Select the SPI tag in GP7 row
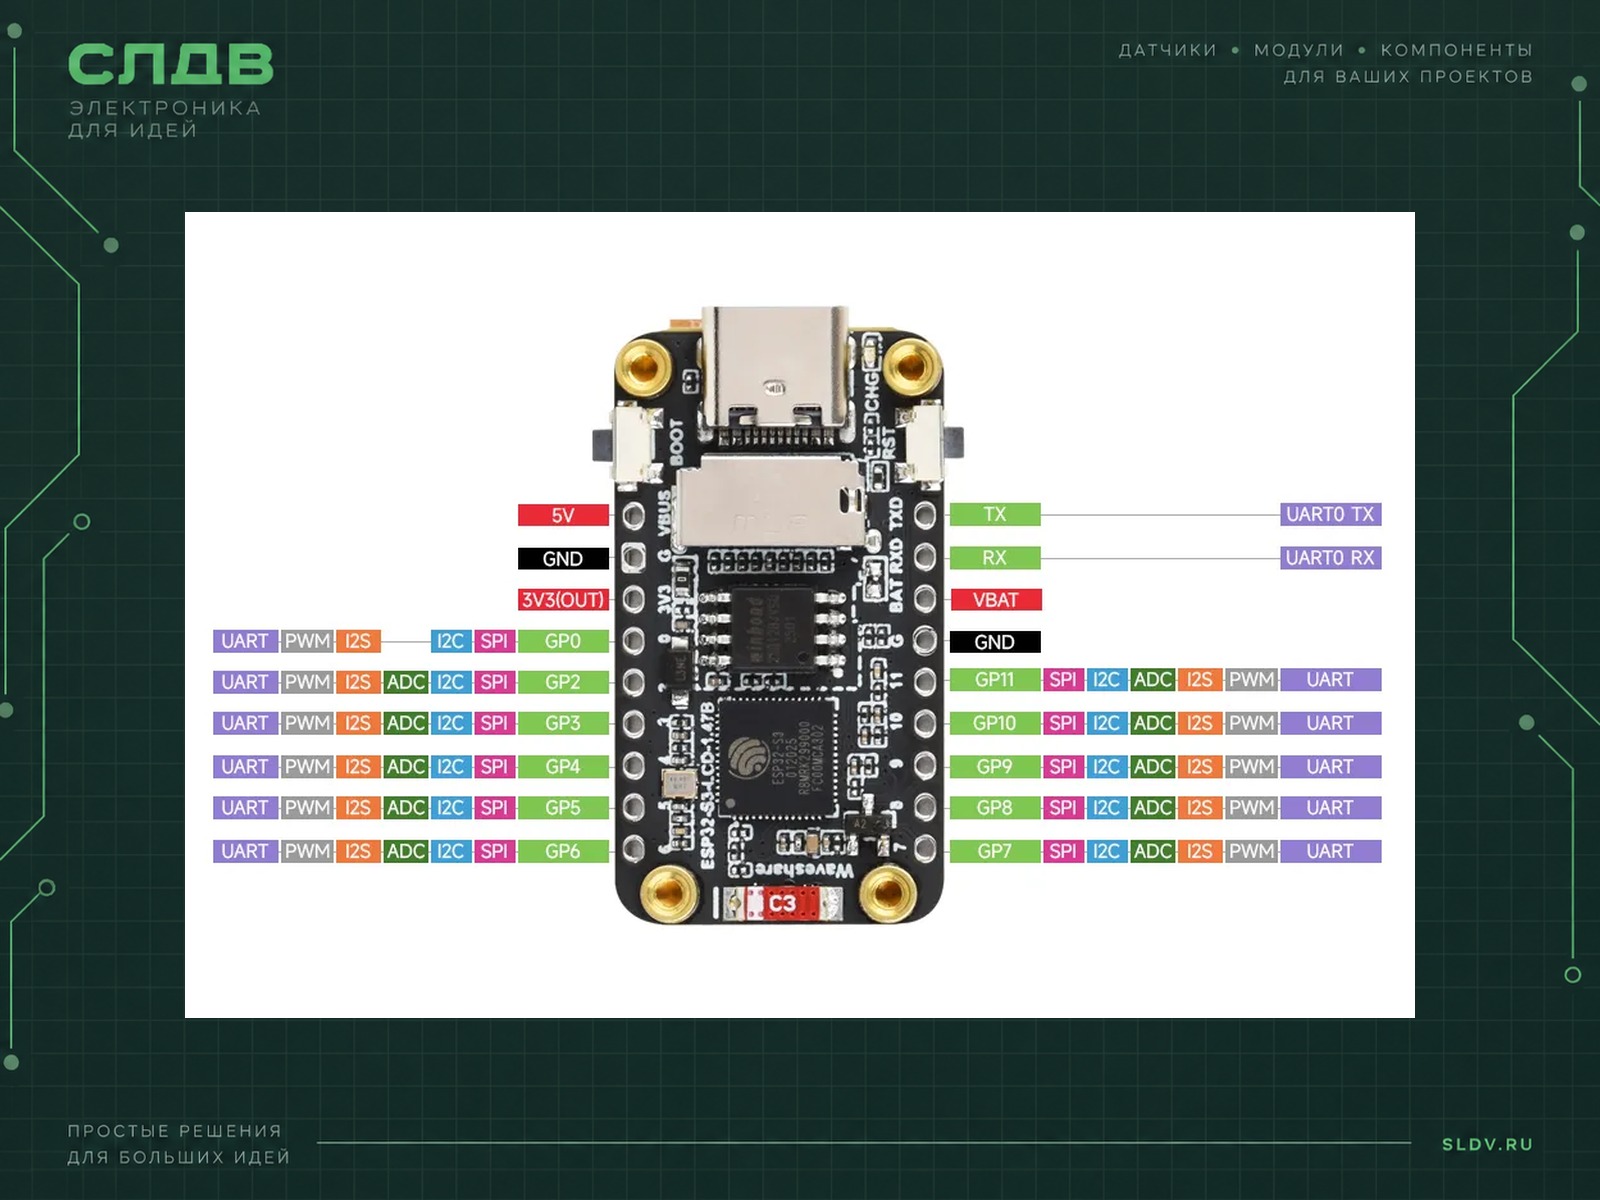Screen dimensions: 1600x1200 coord(1063,851)
